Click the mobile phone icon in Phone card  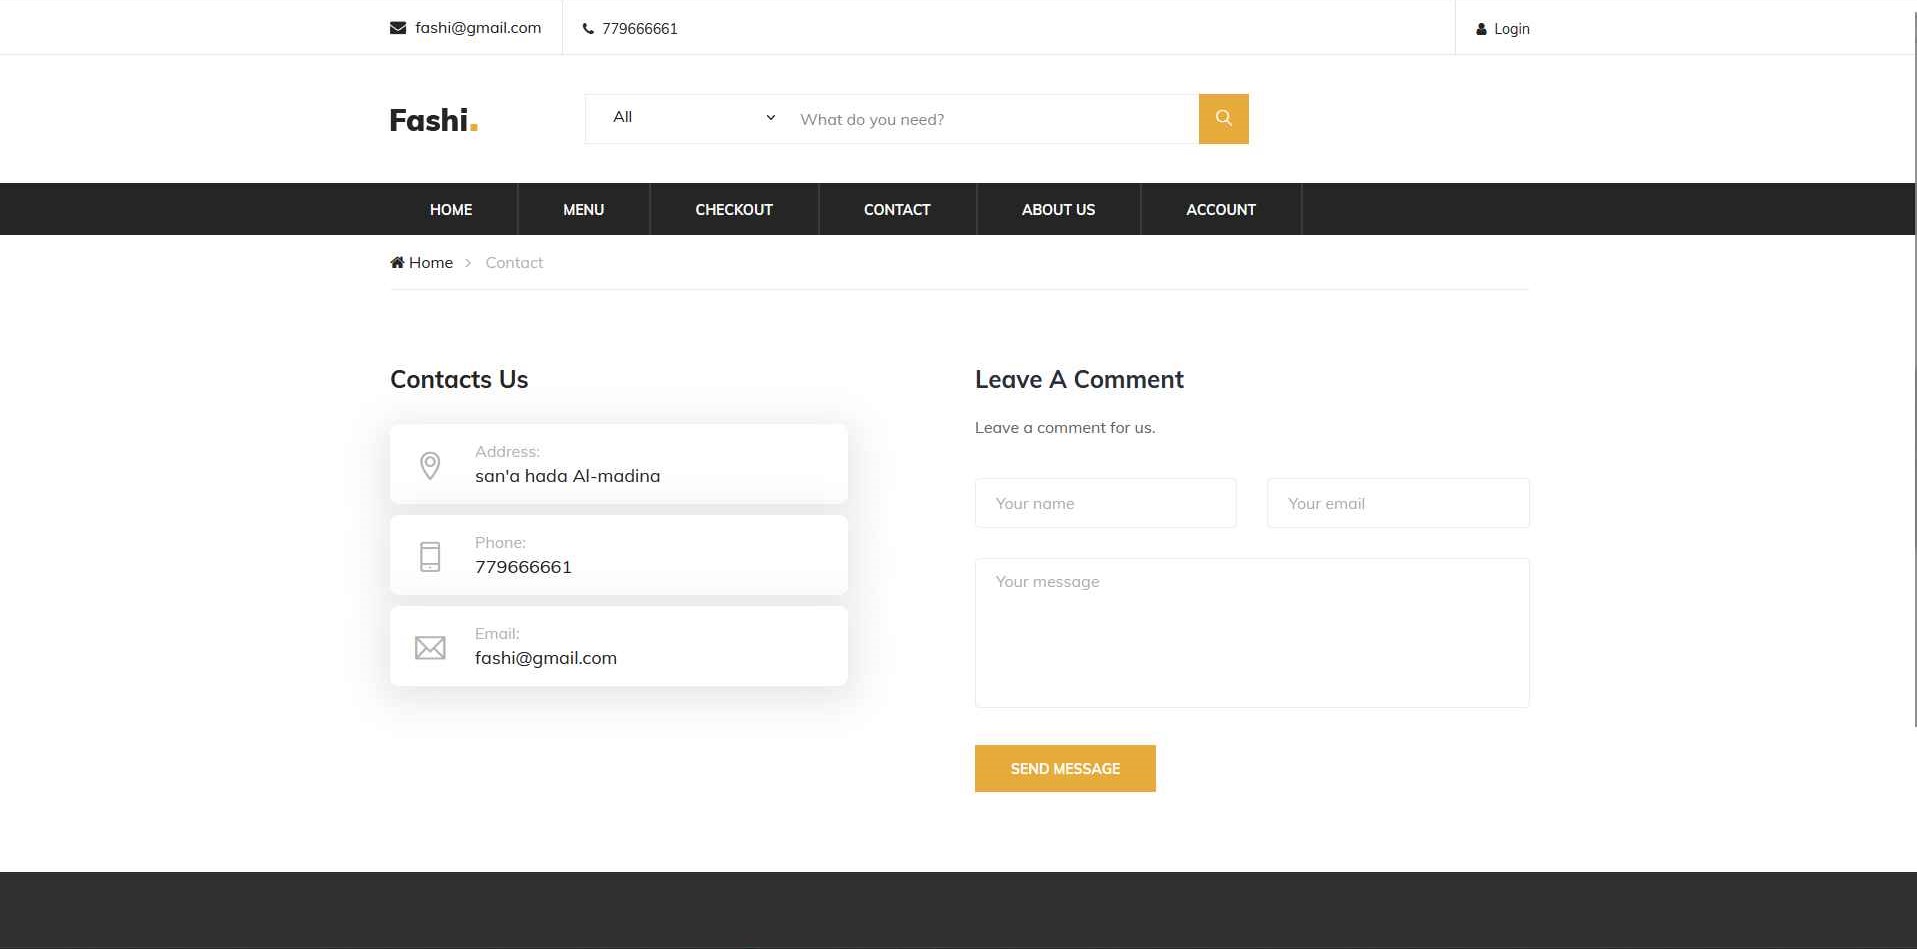click(x=430, y=556)
